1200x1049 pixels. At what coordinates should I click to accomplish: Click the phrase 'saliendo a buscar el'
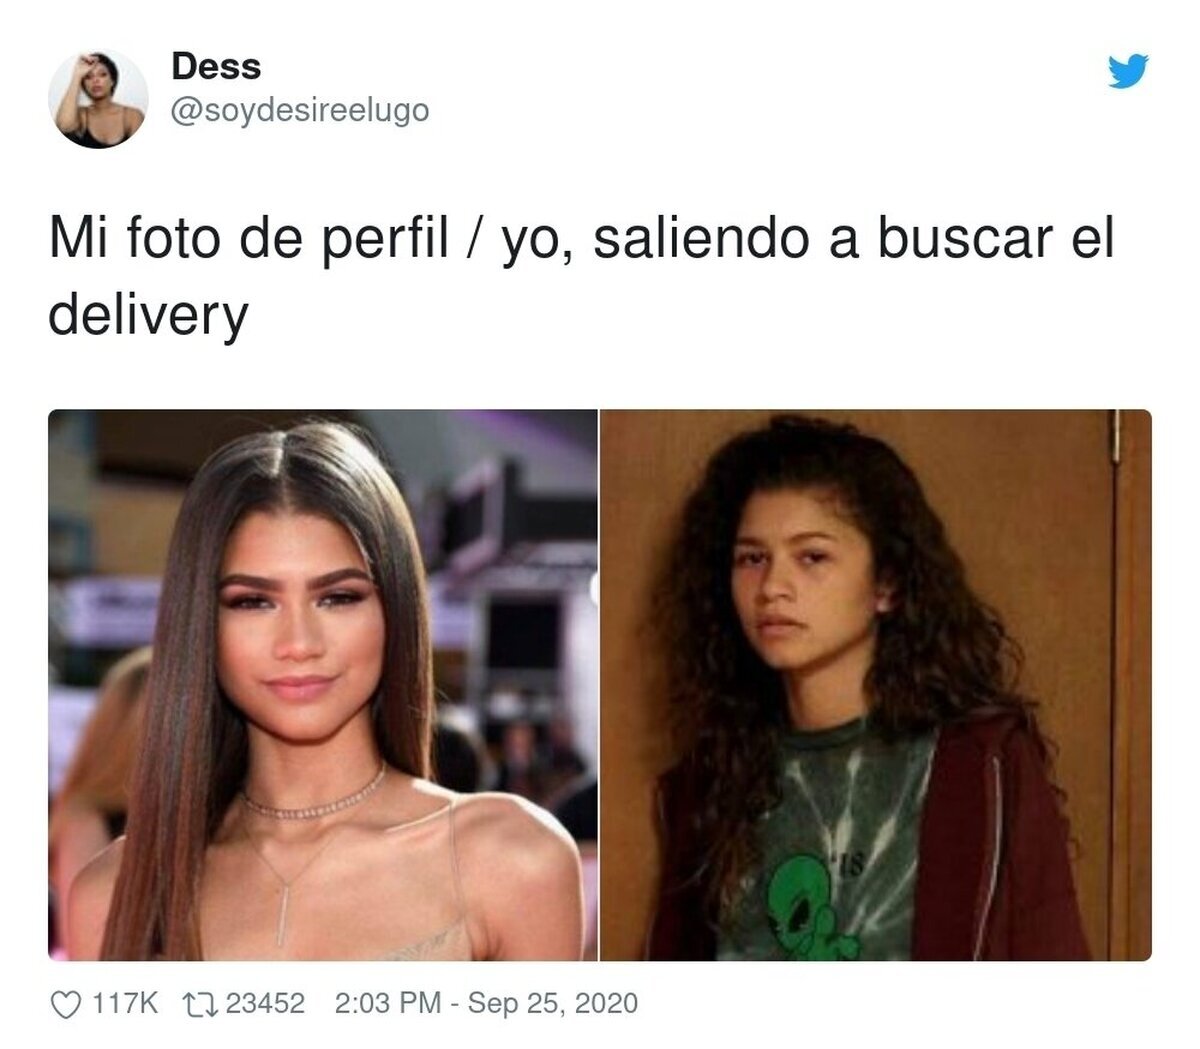[853, 240]
